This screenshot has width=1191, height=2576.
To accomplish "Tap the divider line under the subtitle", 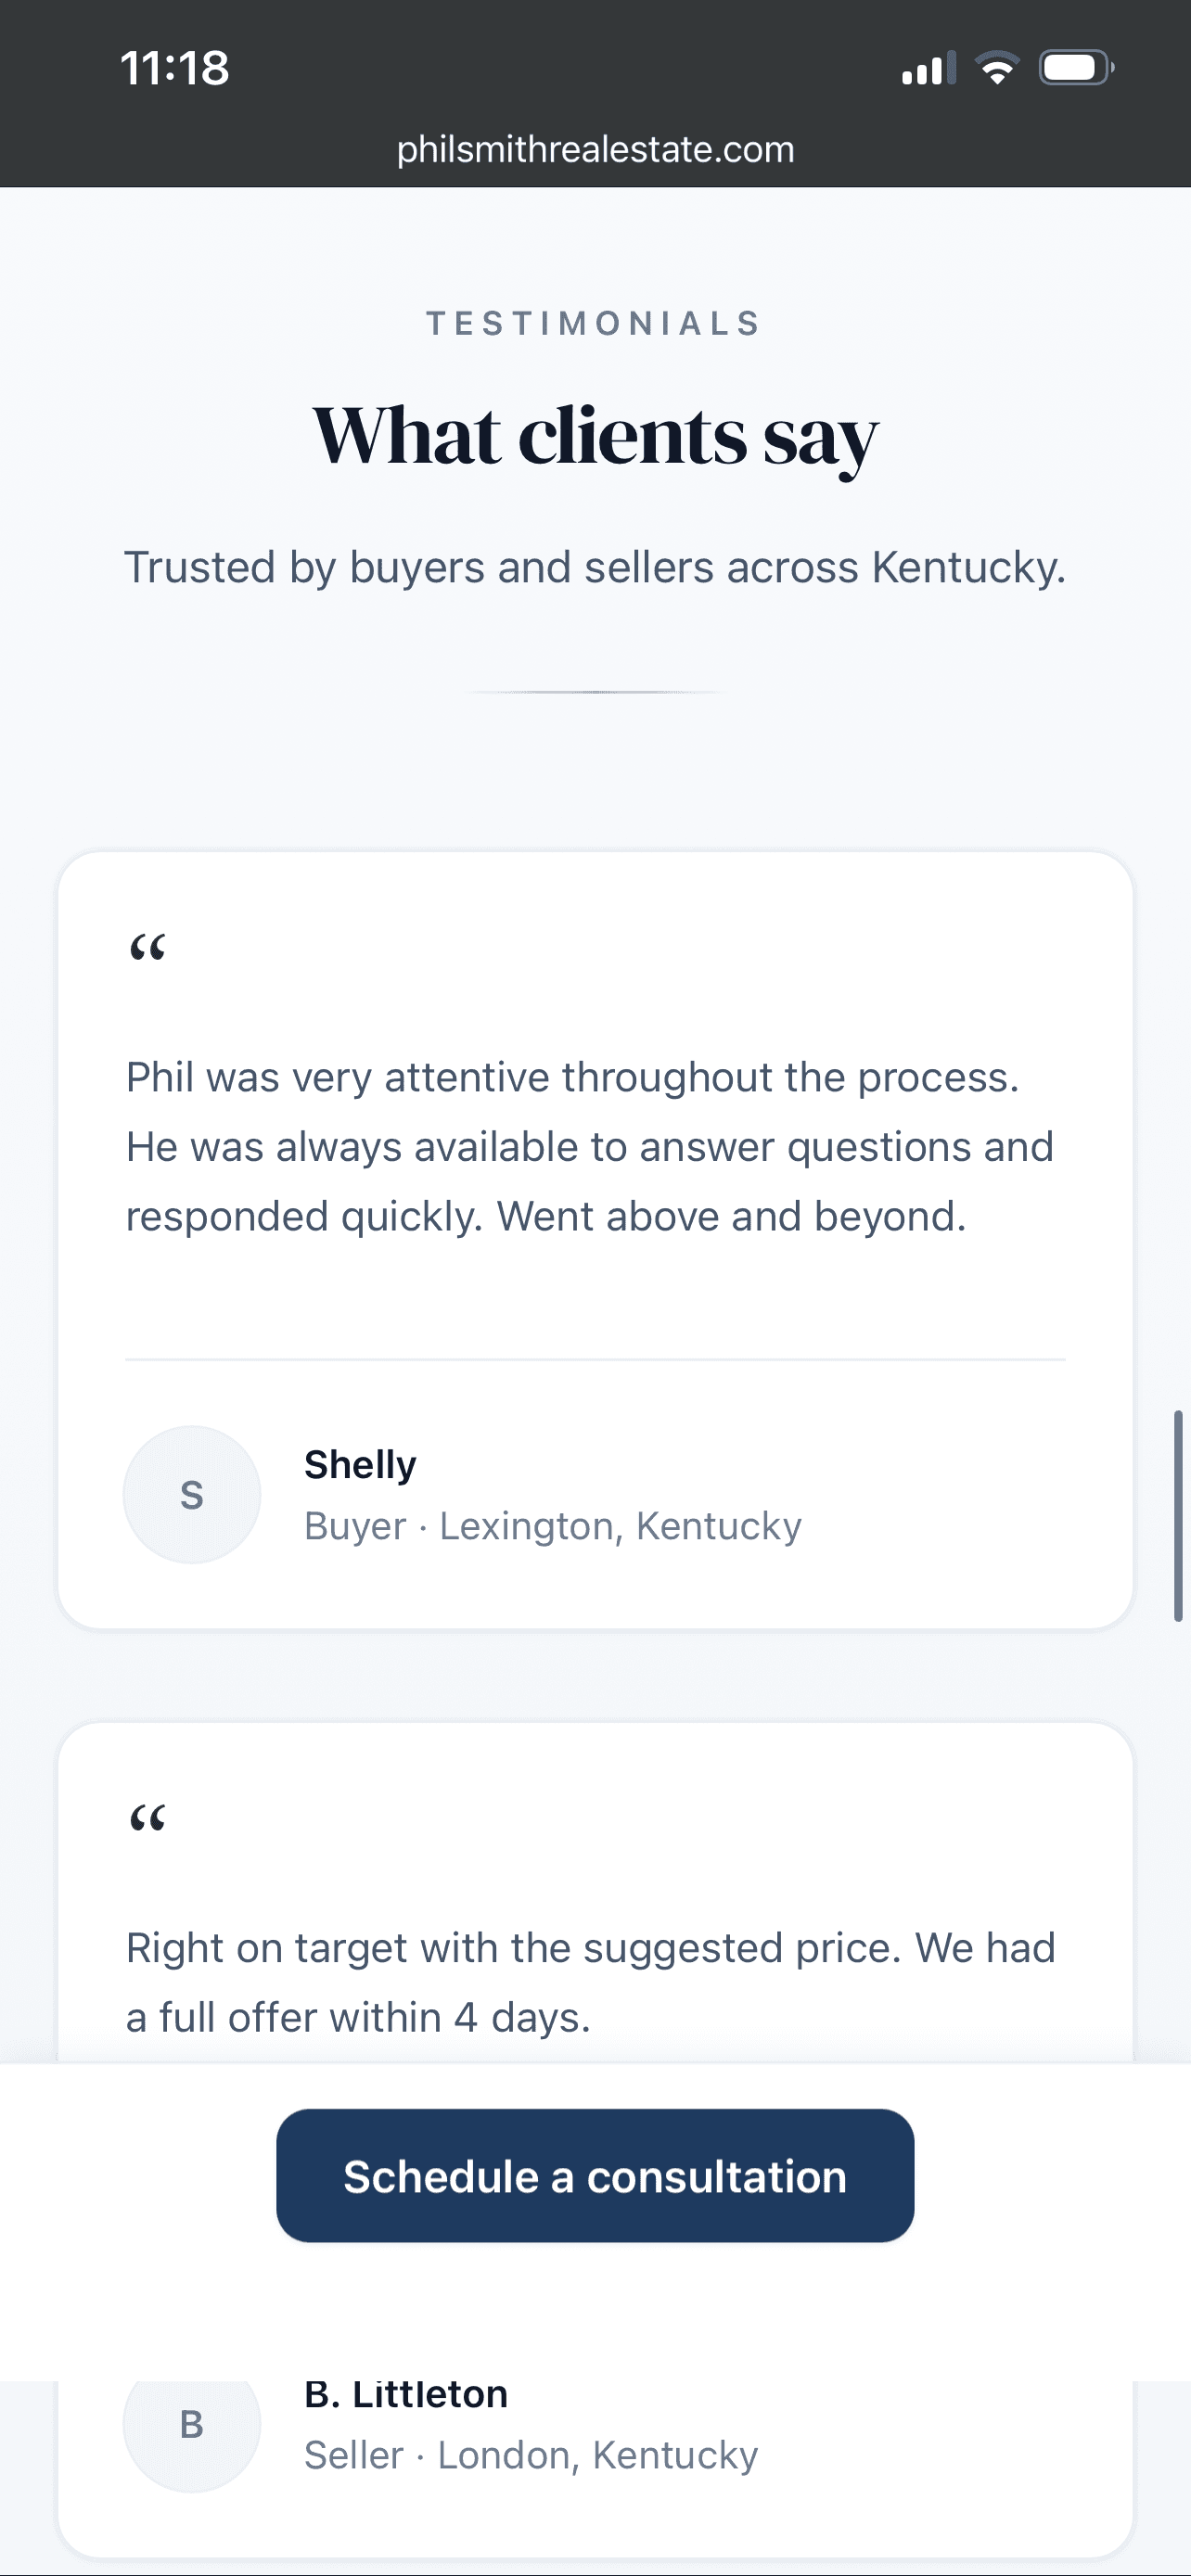I will [595, 692].
